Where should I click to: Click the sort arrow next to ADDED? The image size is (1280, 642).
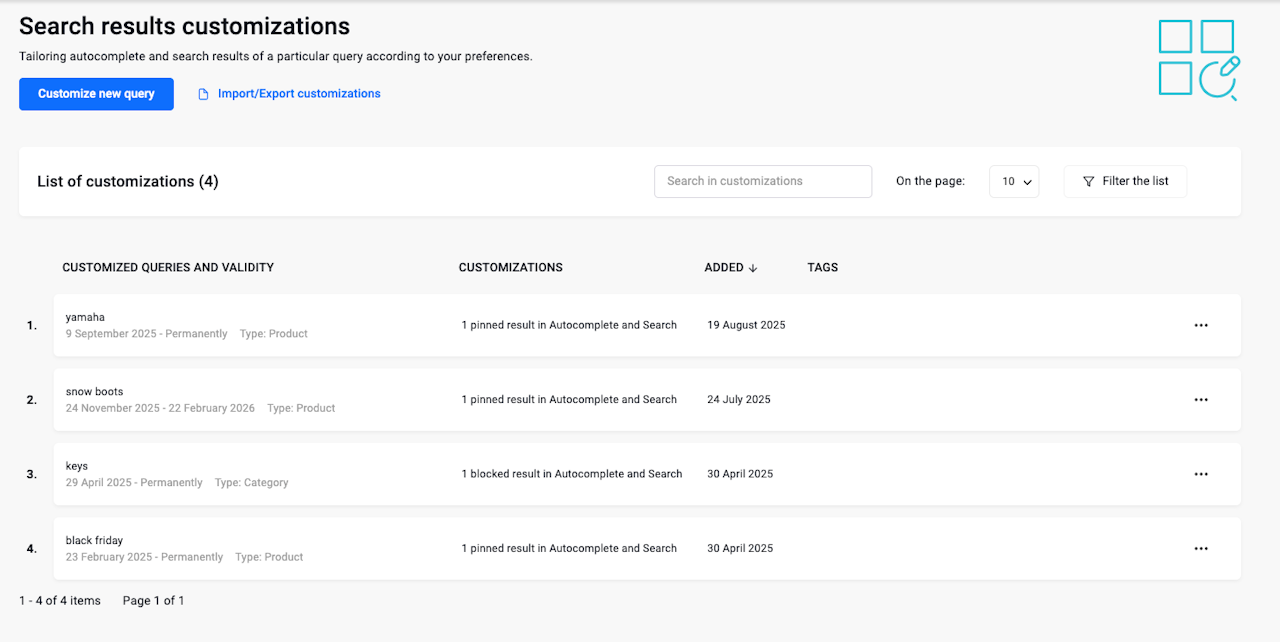tap(753, 268)
